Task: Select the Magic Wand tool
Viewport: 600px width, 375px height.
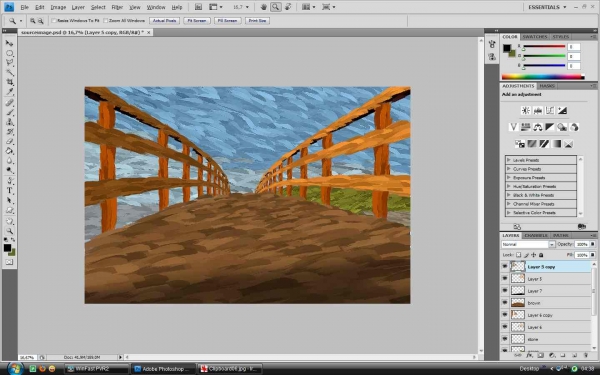Action: (x=10, y=73)
